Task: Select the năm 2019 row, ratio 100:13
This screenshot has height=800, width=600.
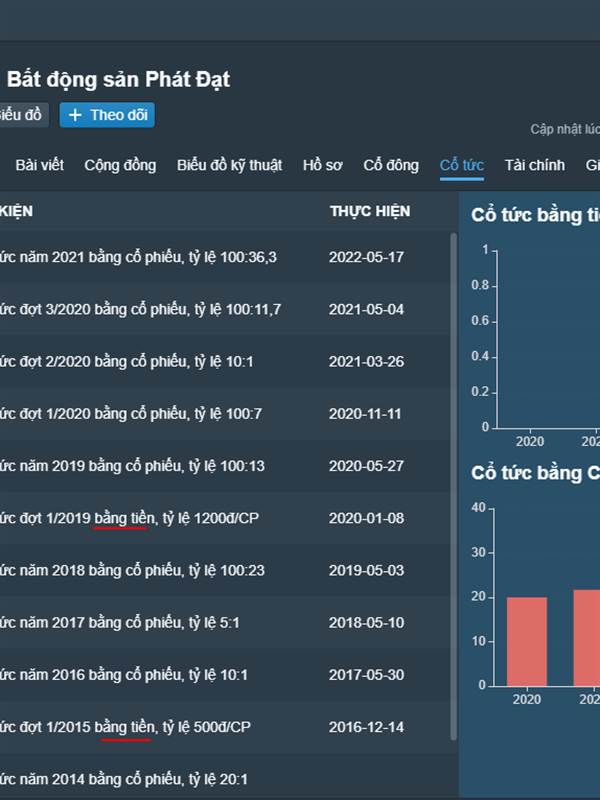Action: 224,466
